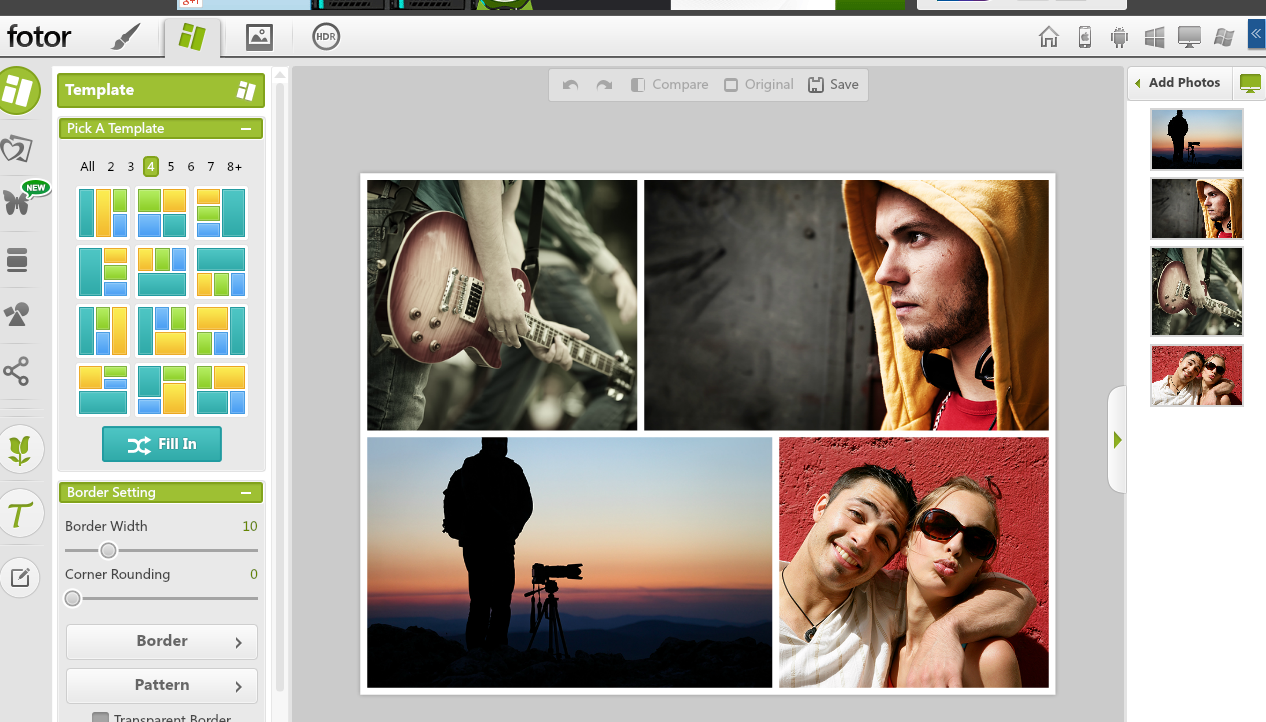1266x722 pixels.
Task: Choose first template in third row
Action: [x=103, y=331]
